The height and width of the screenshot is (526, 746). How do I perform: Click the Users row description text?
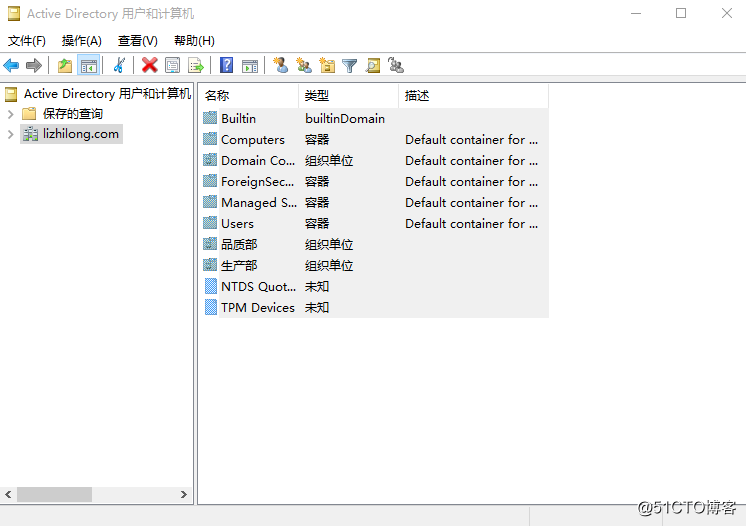pyautogui.click(x=471, y=224)
